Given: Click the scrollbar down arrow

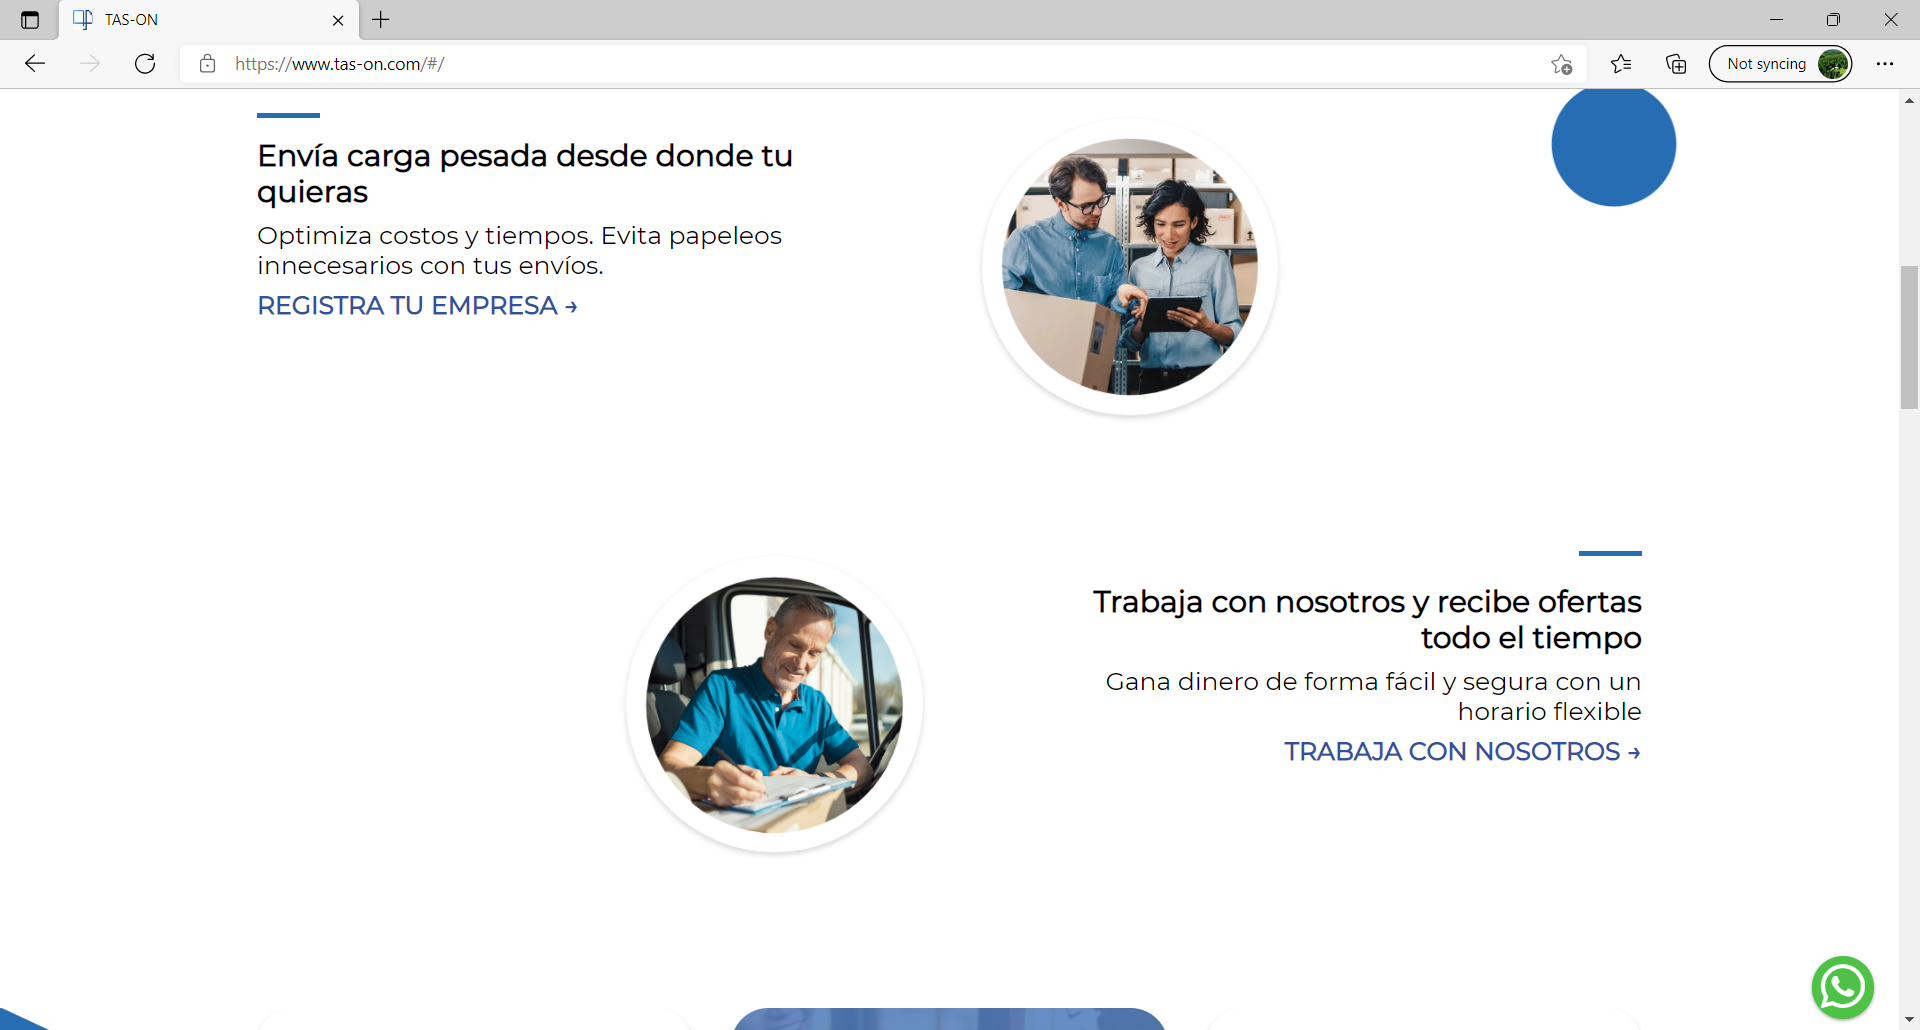Looking at the screenshot, I should click(1909, 1019).
